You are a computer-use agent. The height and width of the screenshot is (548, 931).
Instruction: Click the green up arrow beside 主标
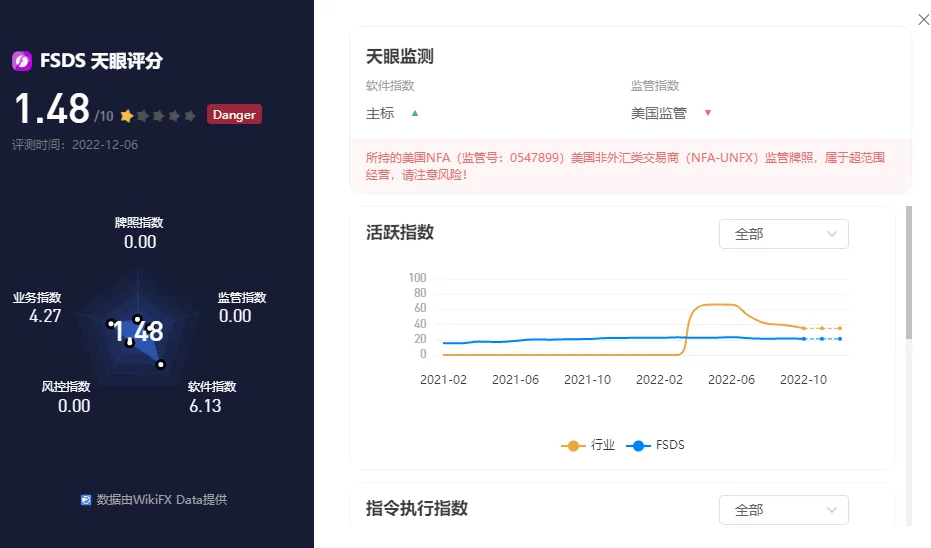(x=415, y=113)
